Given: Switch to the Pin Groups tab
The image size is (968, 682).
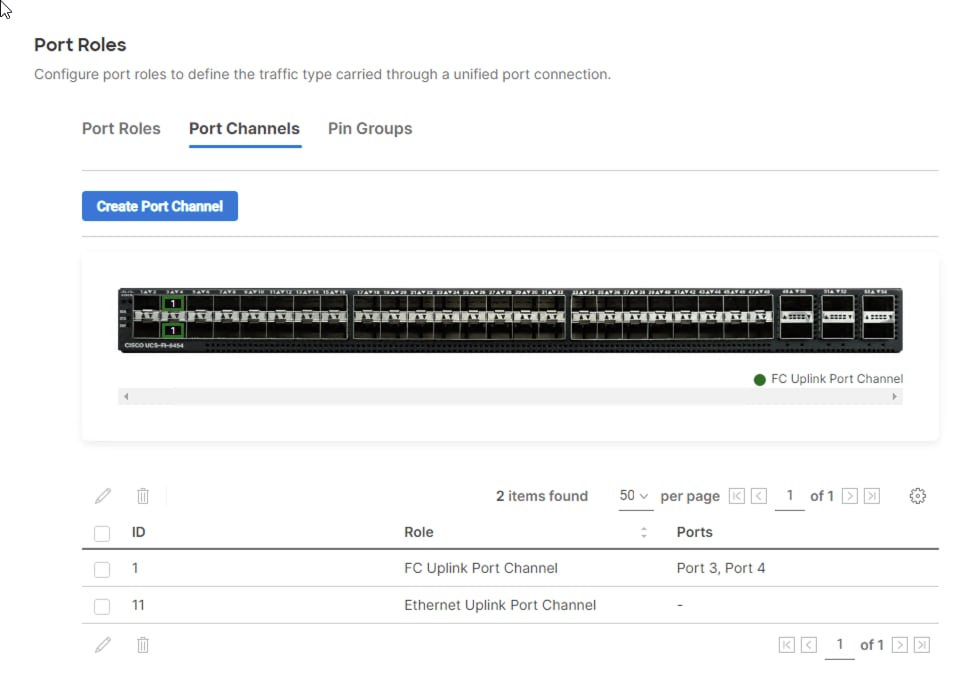Looking at the screenshot, I should click(x=370, y=128).
